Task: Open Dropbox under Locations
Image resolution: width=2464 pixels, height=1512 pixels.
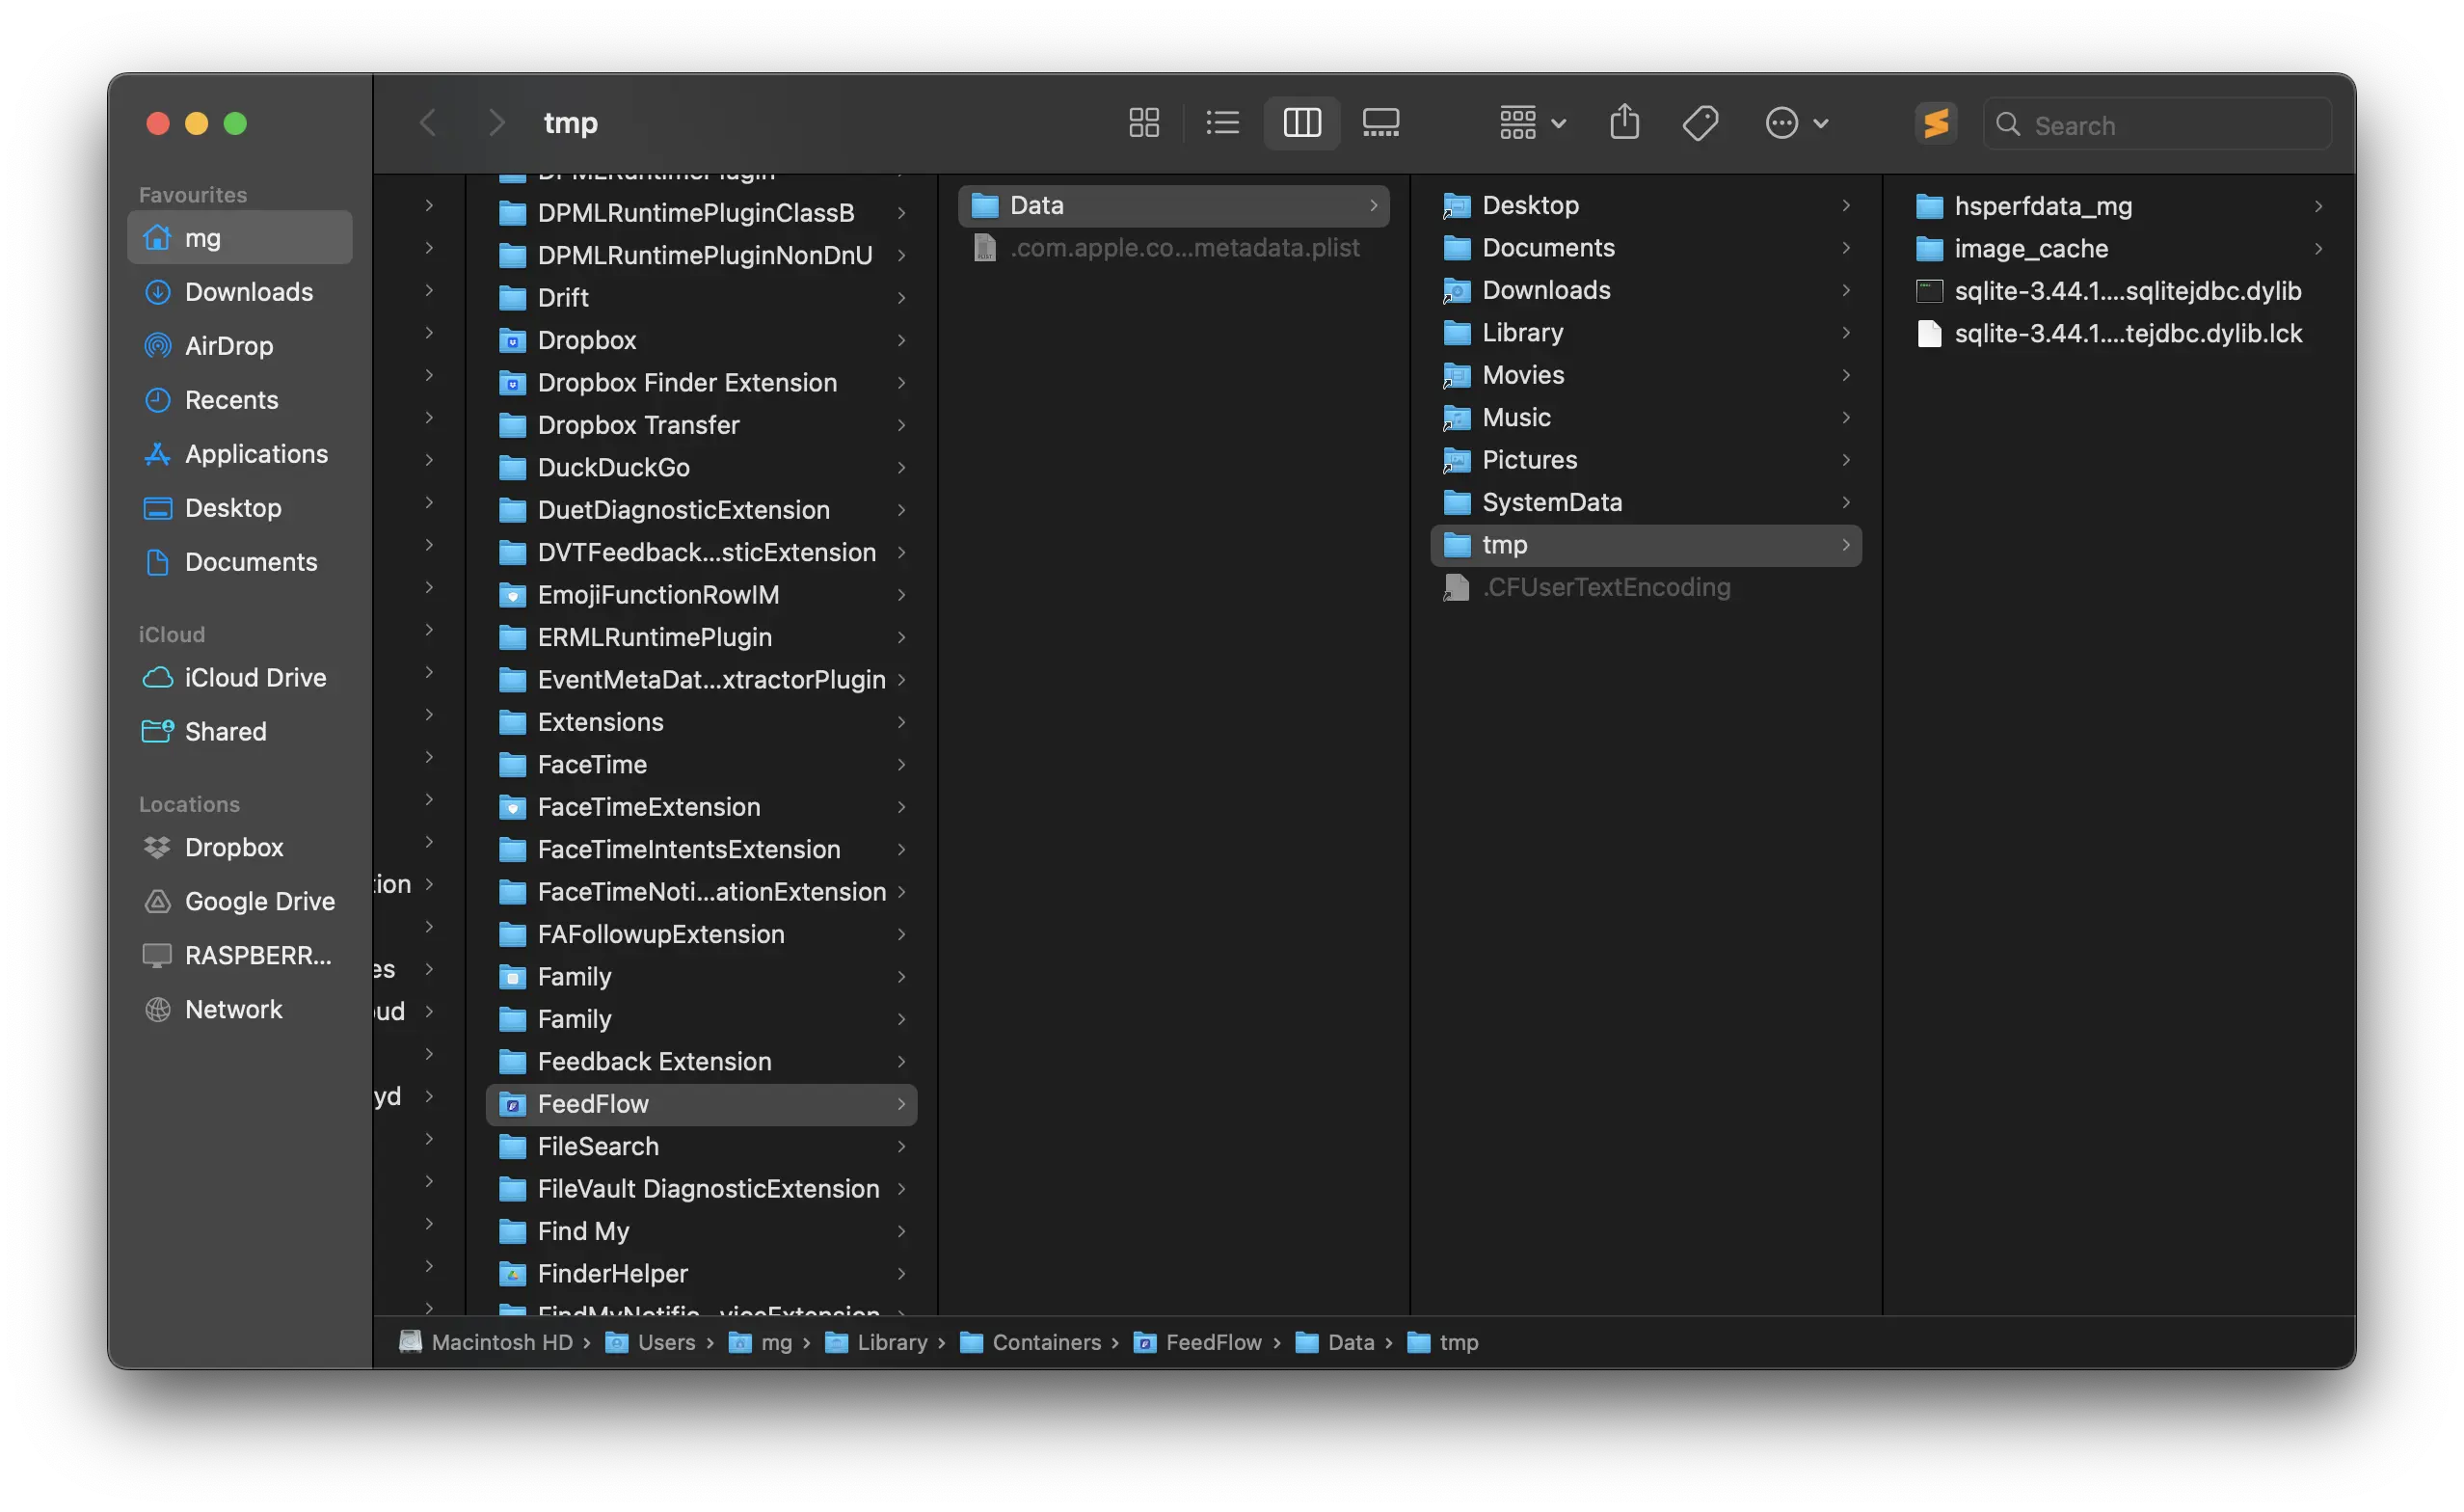Action: 240,848
